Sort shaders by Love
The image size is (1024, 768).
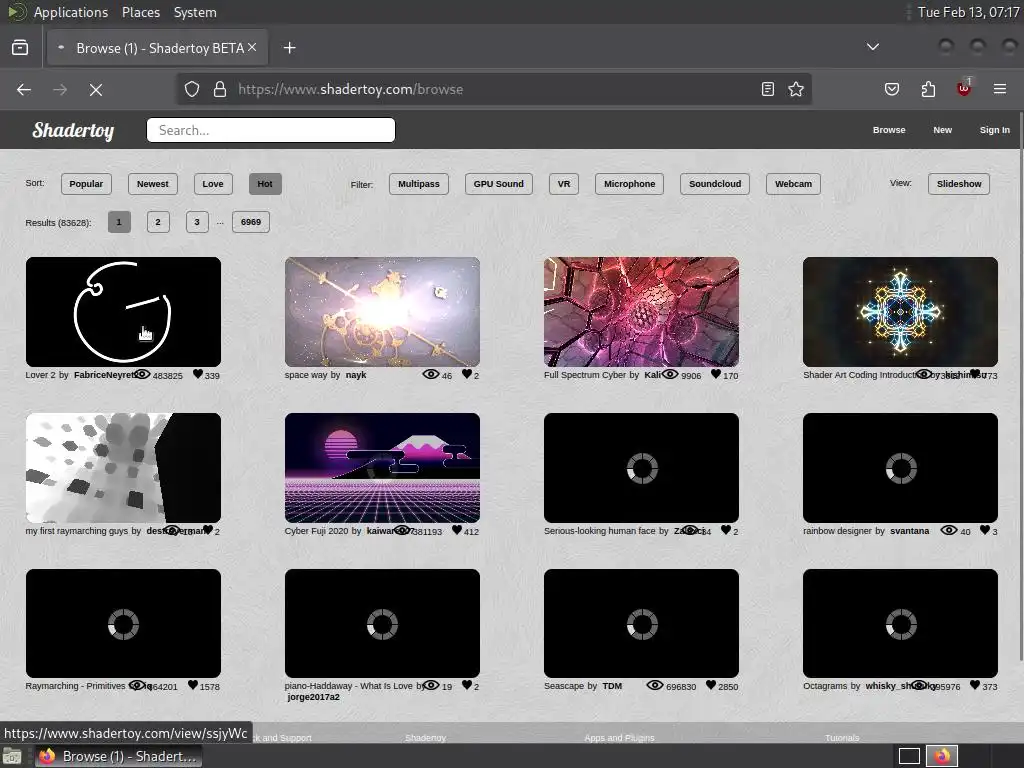(x=213, y=184)
